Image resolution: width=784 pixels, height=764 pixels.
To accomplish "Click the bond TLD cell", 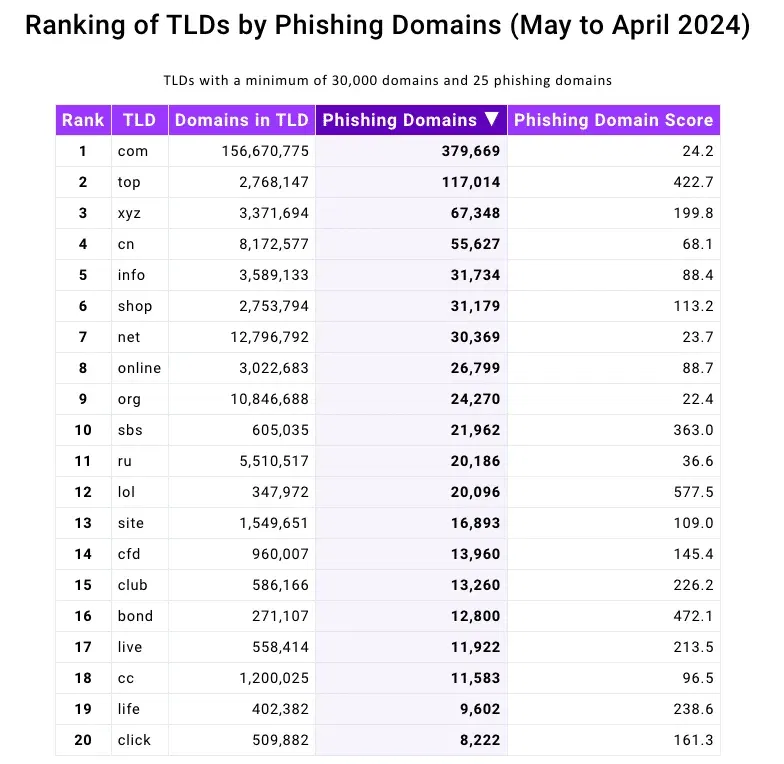I will [x=135, y=616].
